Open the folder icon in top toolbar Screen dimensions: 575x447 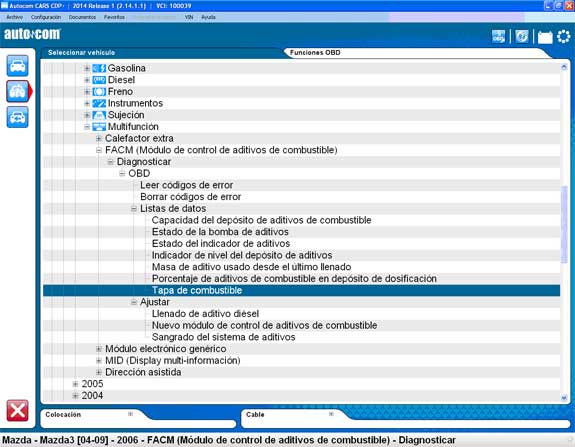click(545, 37)
